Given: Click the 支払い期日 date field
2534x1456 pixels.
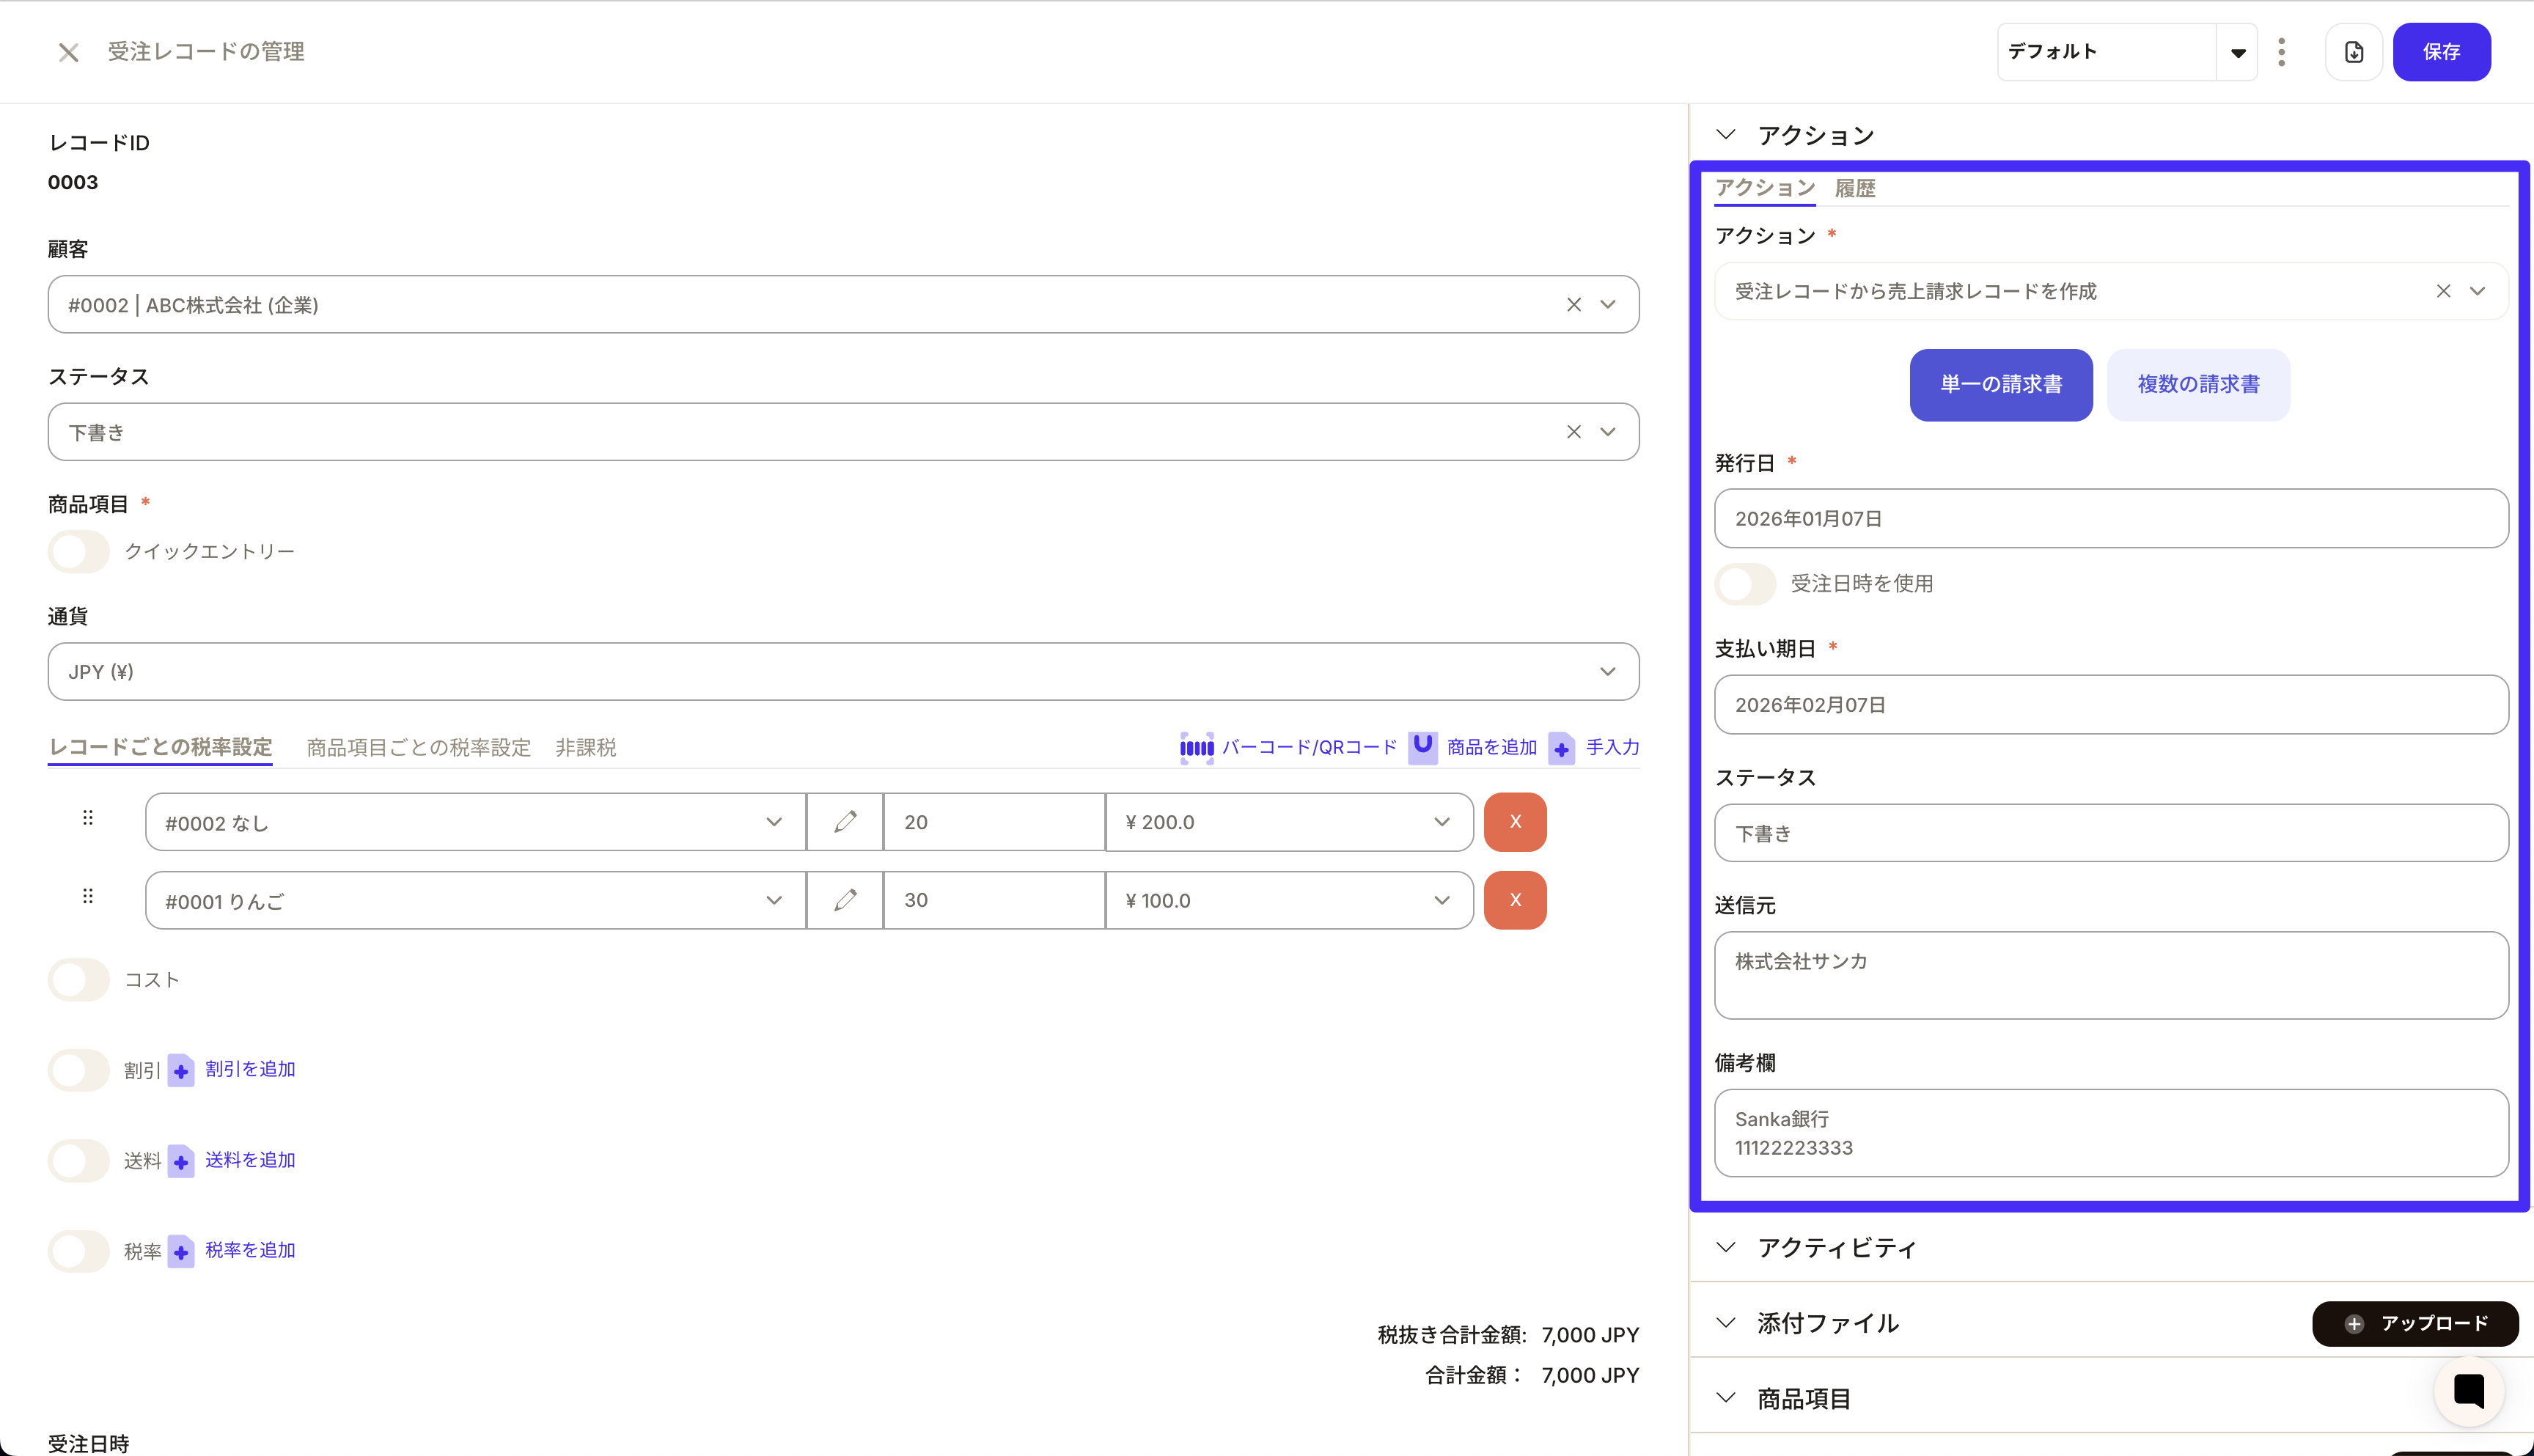Looking at the screenshot, I should point(2110,705).
